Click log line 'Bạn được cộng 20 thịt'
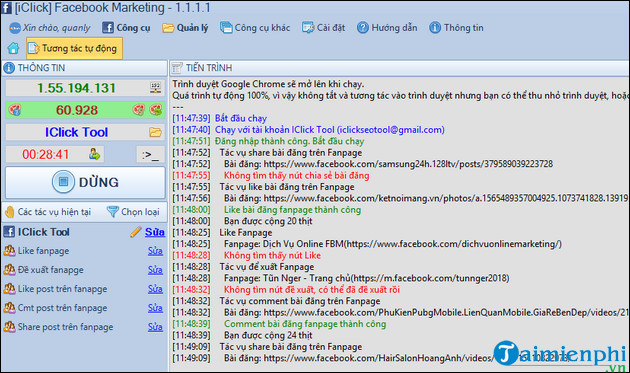630x373 pixels. (x=242, y=221)
